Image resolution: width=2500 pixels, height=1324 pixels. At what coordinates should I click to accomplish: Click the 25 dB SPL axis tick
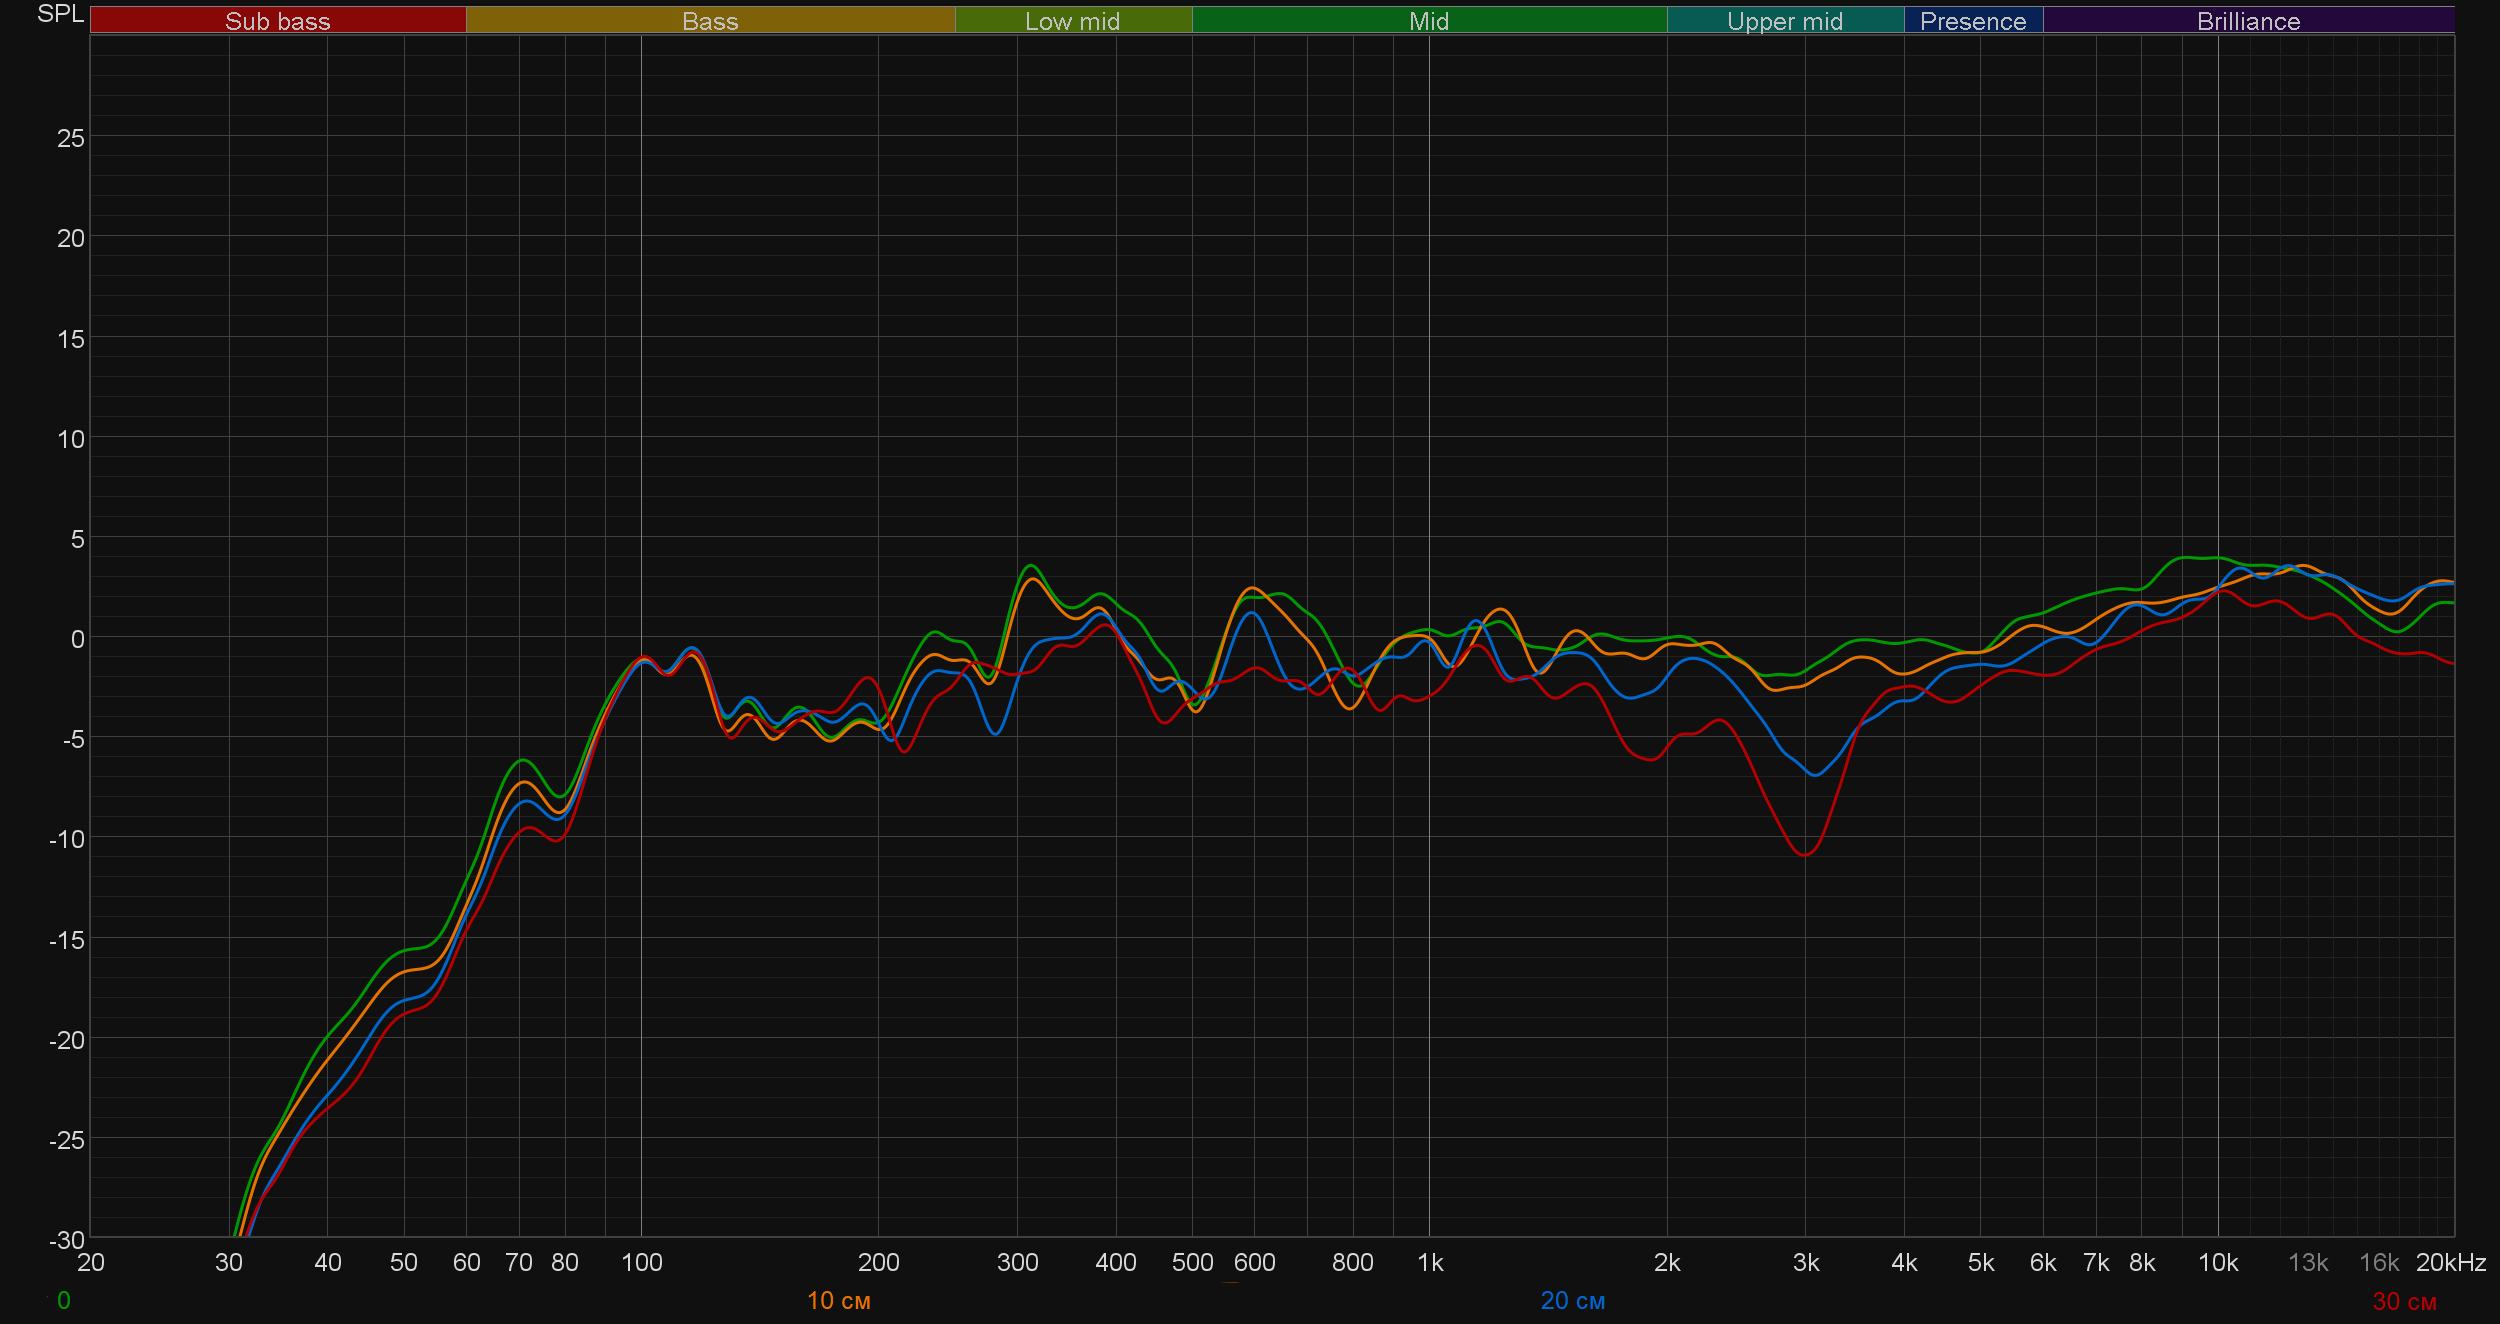(x=70, y=138)
